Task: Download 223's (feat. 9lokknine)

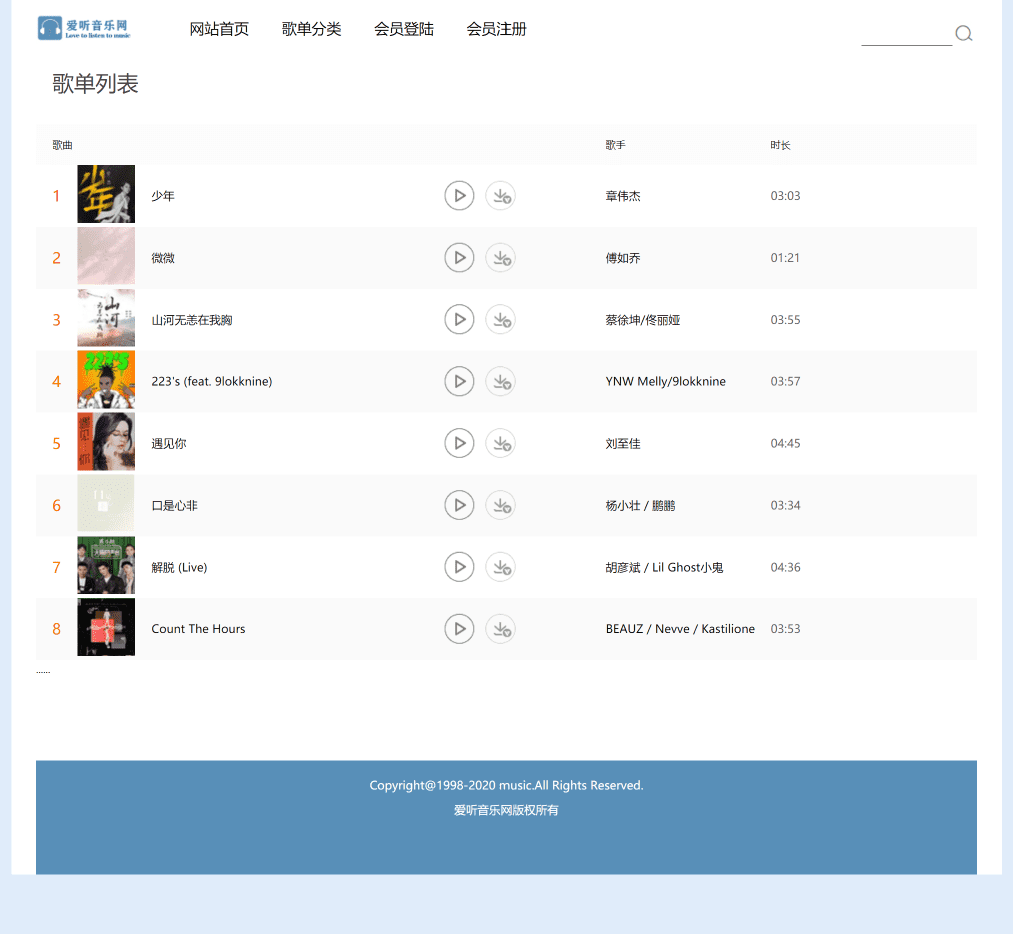Action: tap(501, 382)
